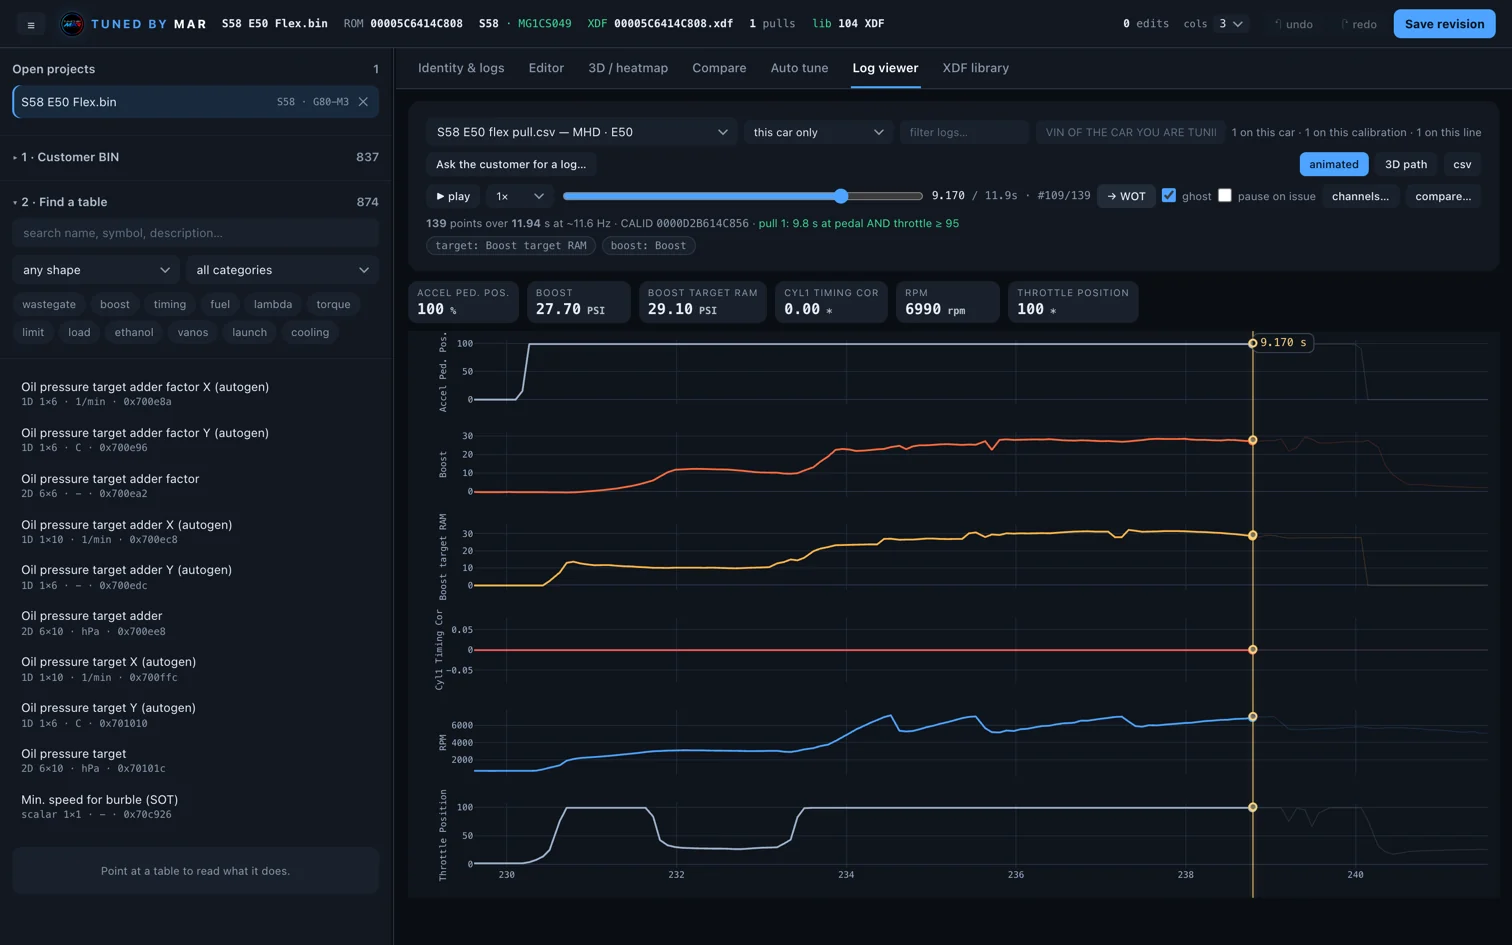The width and height of the screenshot is (1512, 945).
Task: Go to the Auto tune tab
Action: click(799, 68)
